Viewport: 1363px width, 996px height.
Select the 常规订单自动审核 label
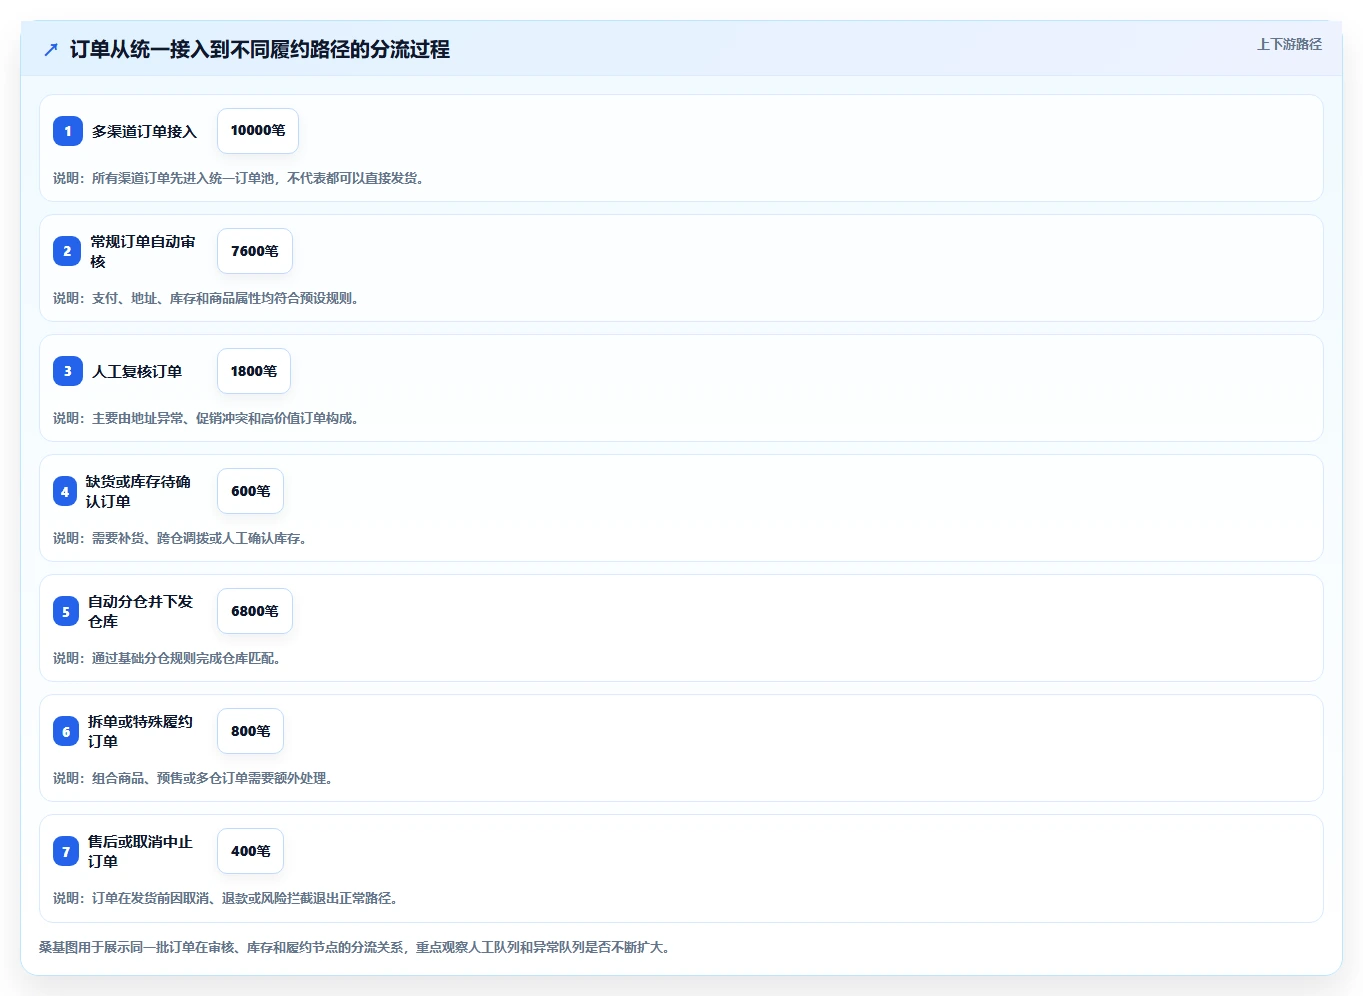pos(143,251)
